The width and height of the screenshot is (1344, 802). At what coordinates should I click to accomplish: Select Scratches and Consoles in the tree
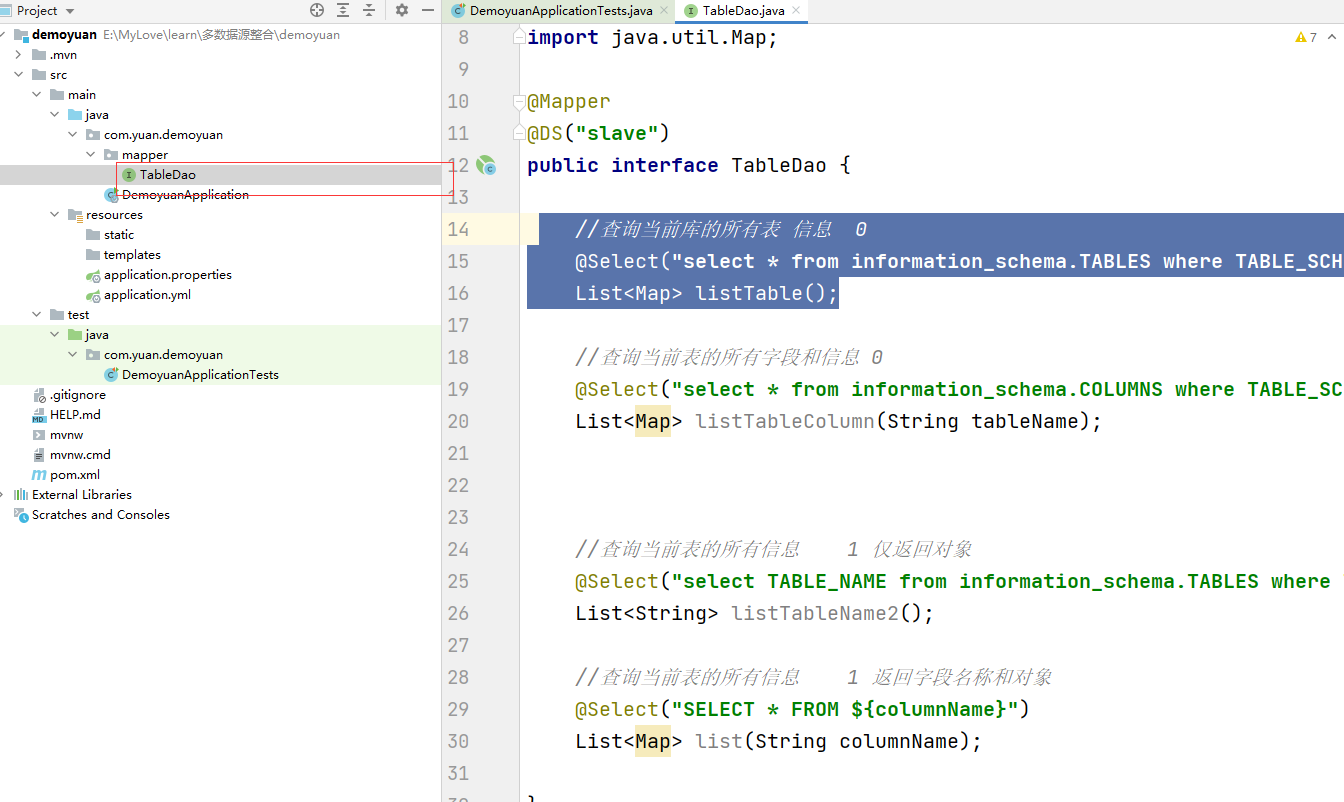[100, 514]
